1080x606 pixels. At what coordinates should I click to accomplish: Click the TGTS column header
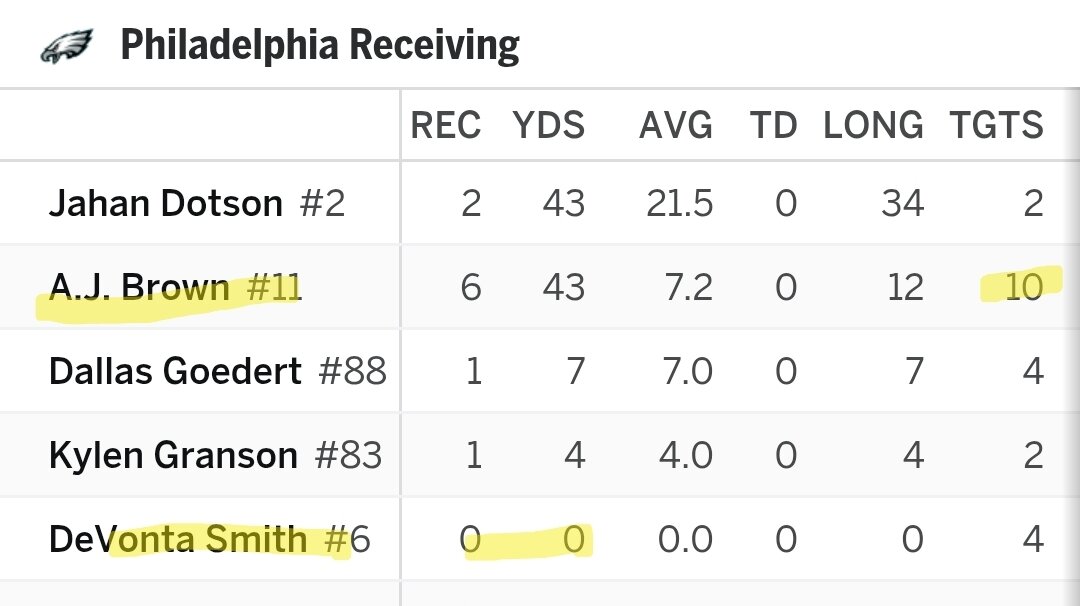[997, 126]
